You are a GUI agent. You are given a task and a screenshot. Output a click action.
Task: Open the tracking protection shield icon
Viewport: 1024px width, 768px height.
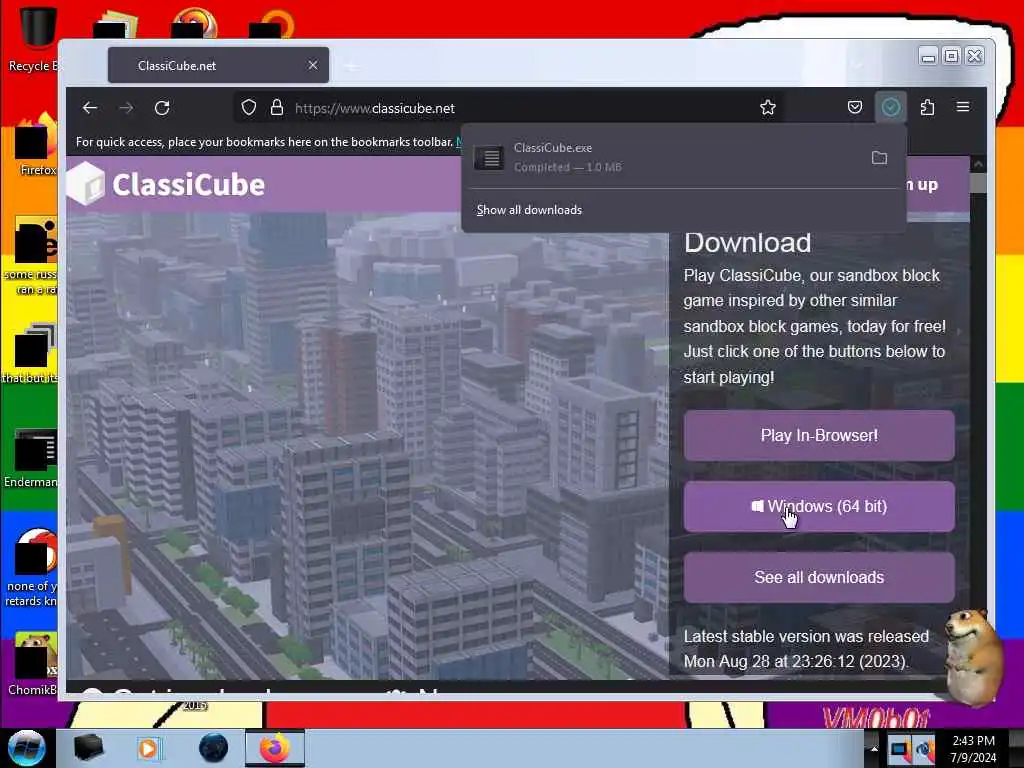(x=248, y=107)
